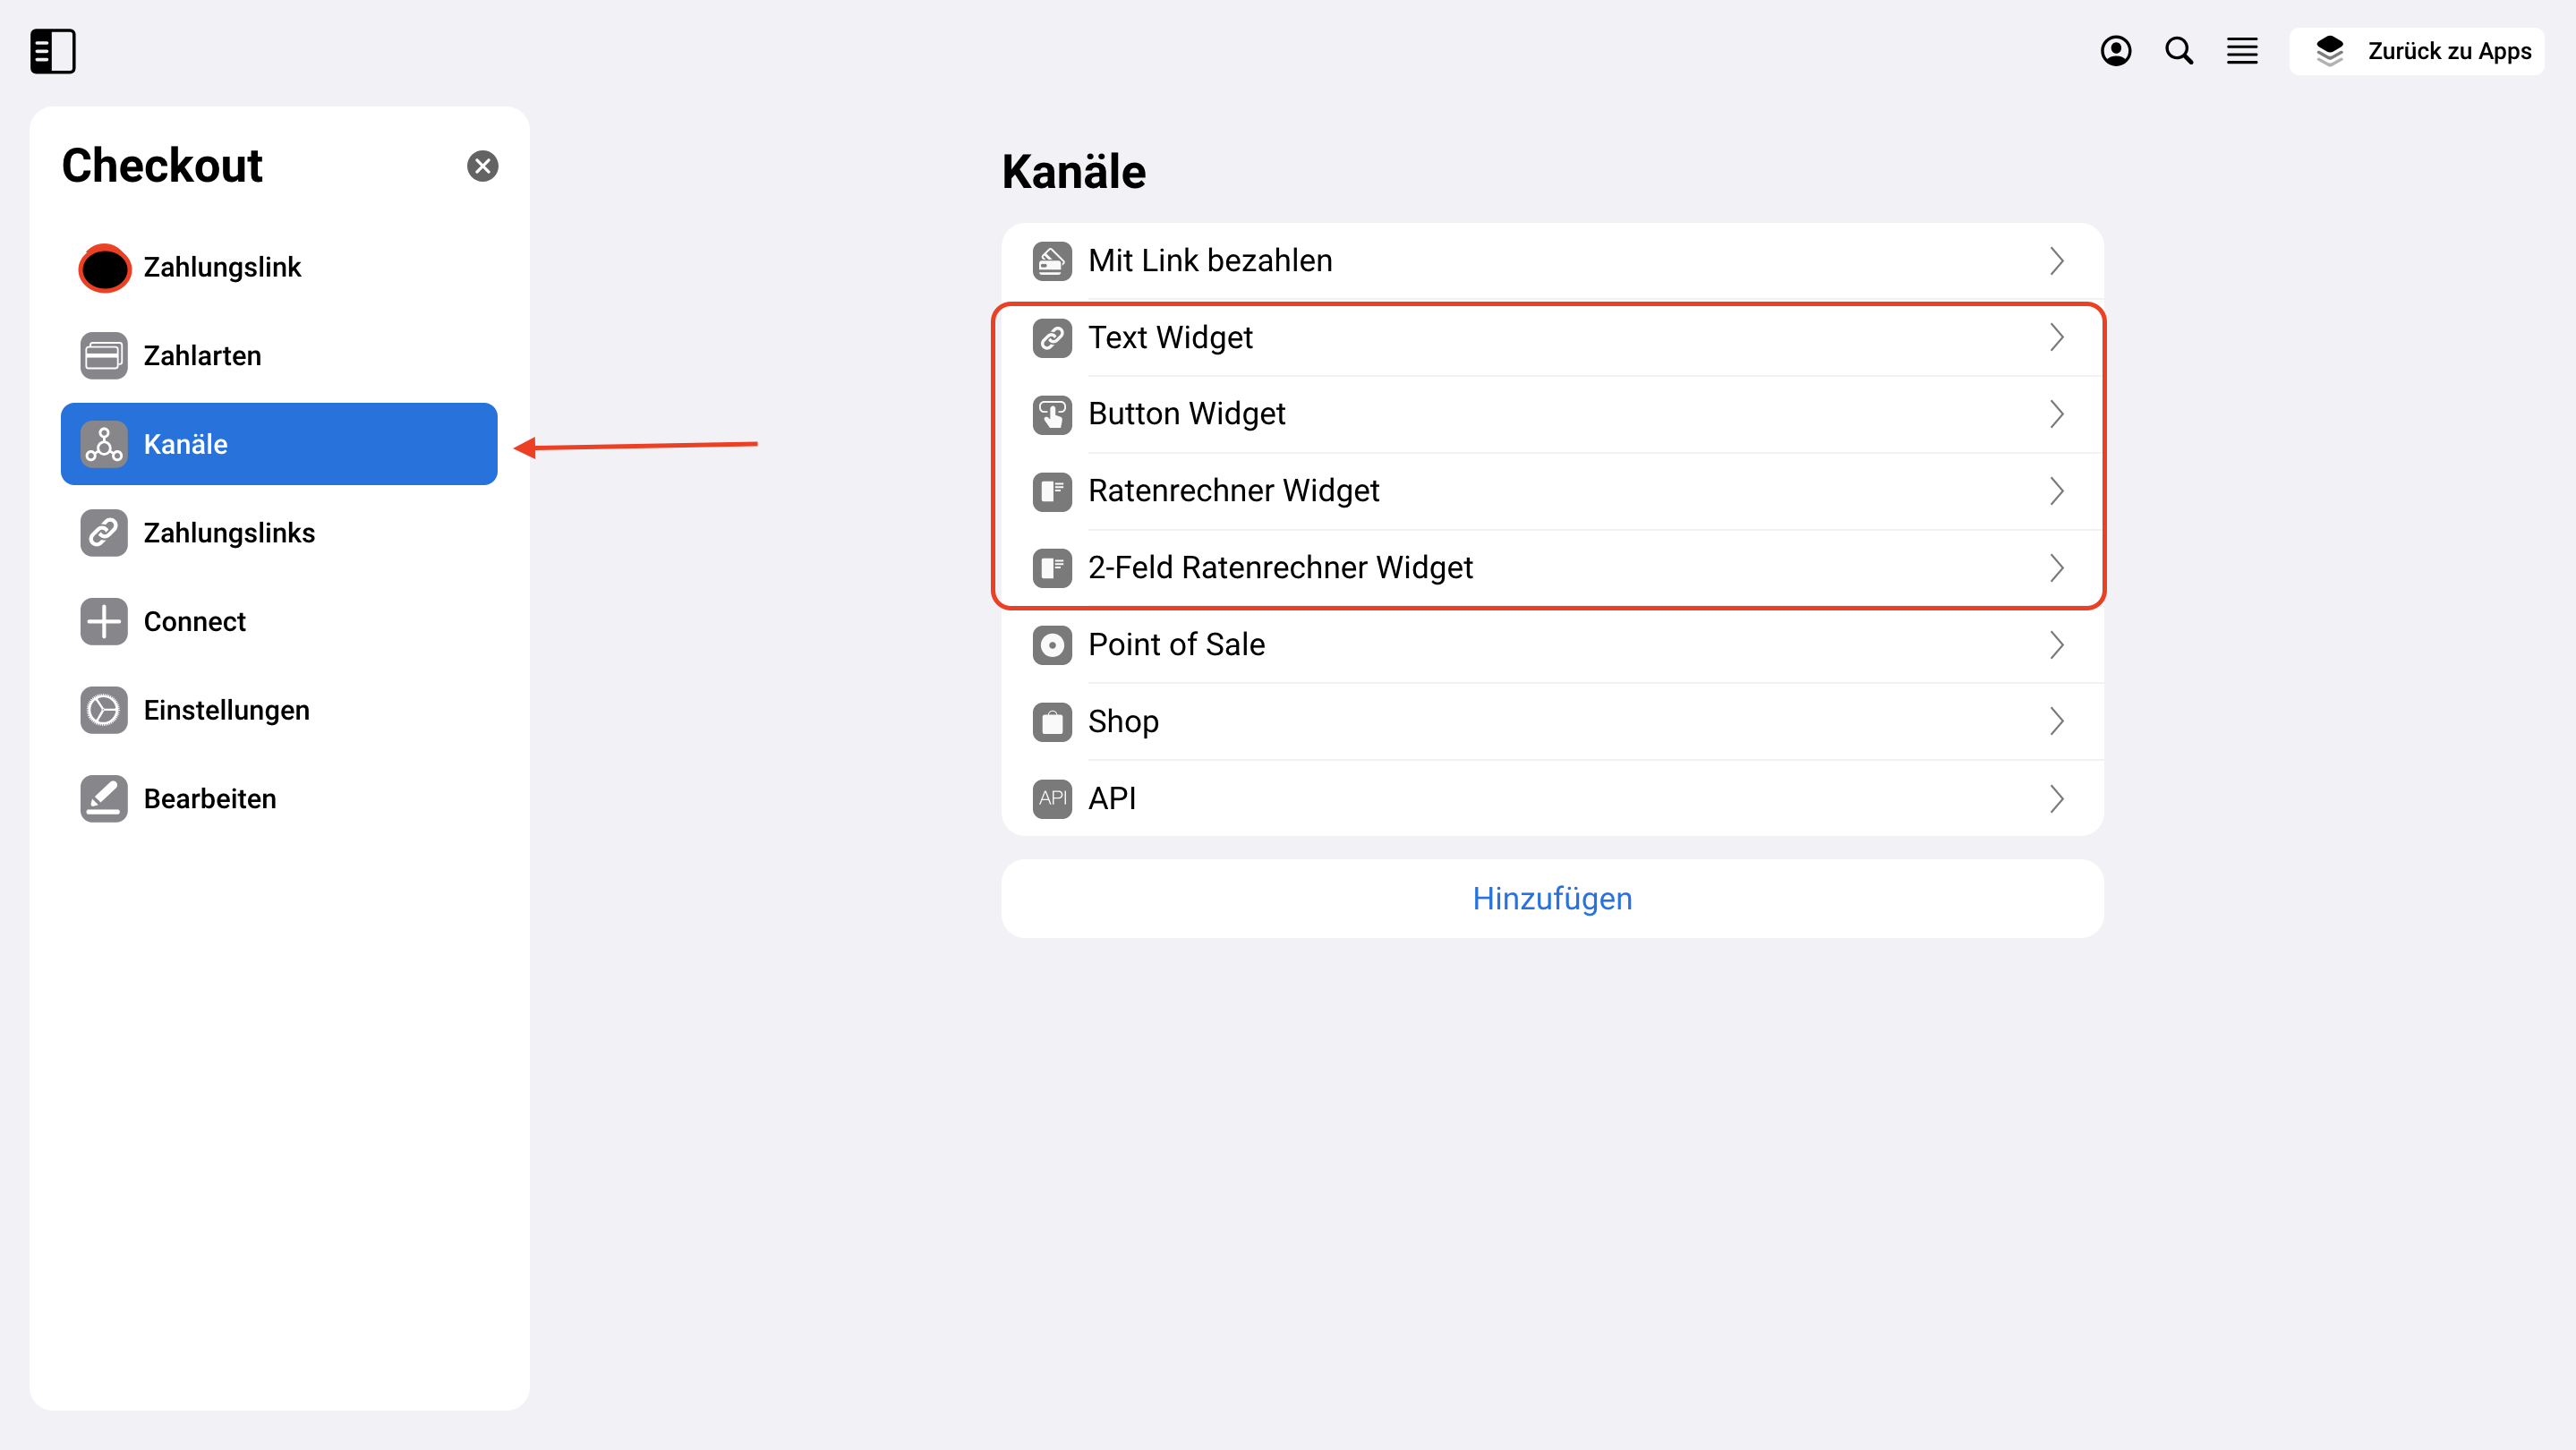This screenshot has height=1450, width=2576.
Task: Close the Checkout panel
Action: [483, 166]
